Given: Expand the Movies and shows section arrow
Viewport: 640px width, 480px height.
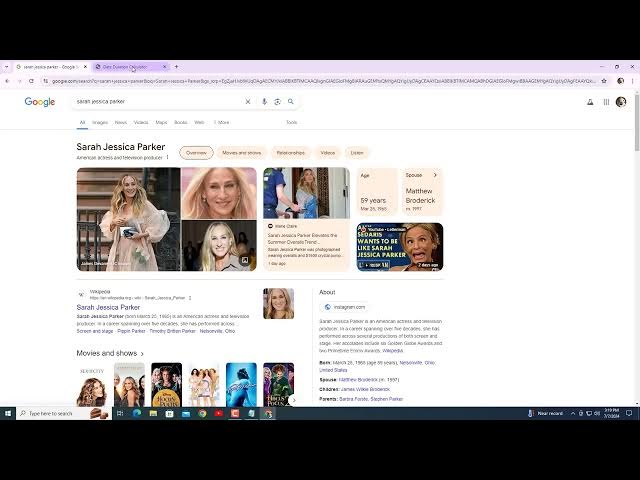Looking at the screenshot, I should pos(142,353).
